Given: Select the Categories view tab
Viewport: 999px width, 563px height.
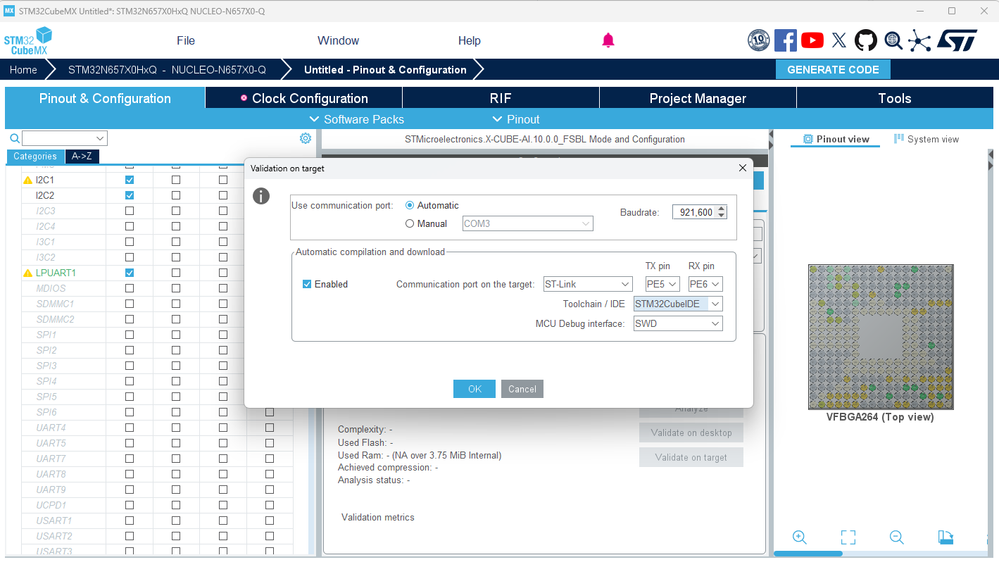Looking at the screenshot, I should click(35, 156).
